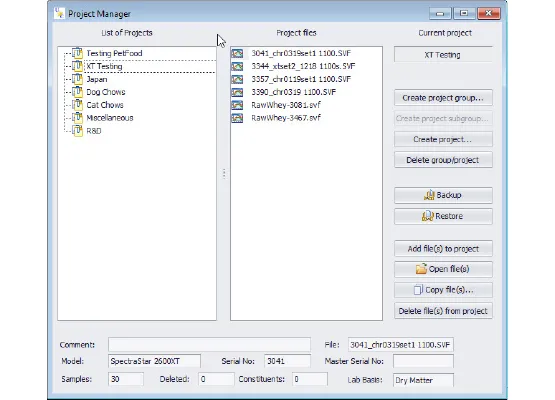
Task: Click Create project subgroup button
Action: [x=443, y=118]
